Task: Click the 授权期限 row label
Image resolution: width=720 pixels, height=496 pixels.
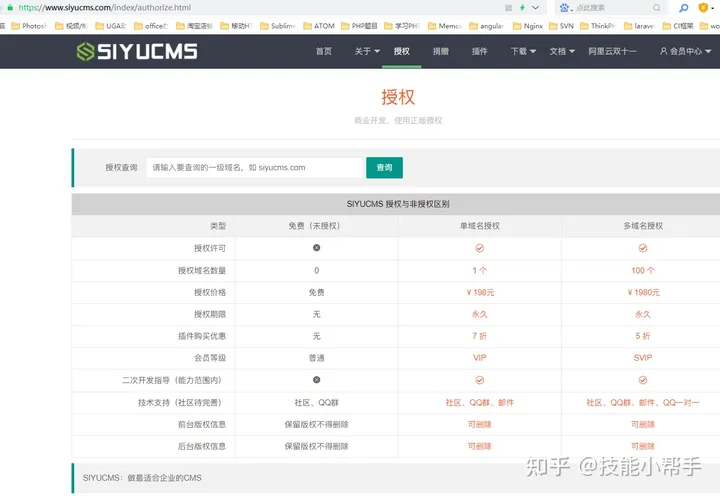Action: [x=210, y=315]
